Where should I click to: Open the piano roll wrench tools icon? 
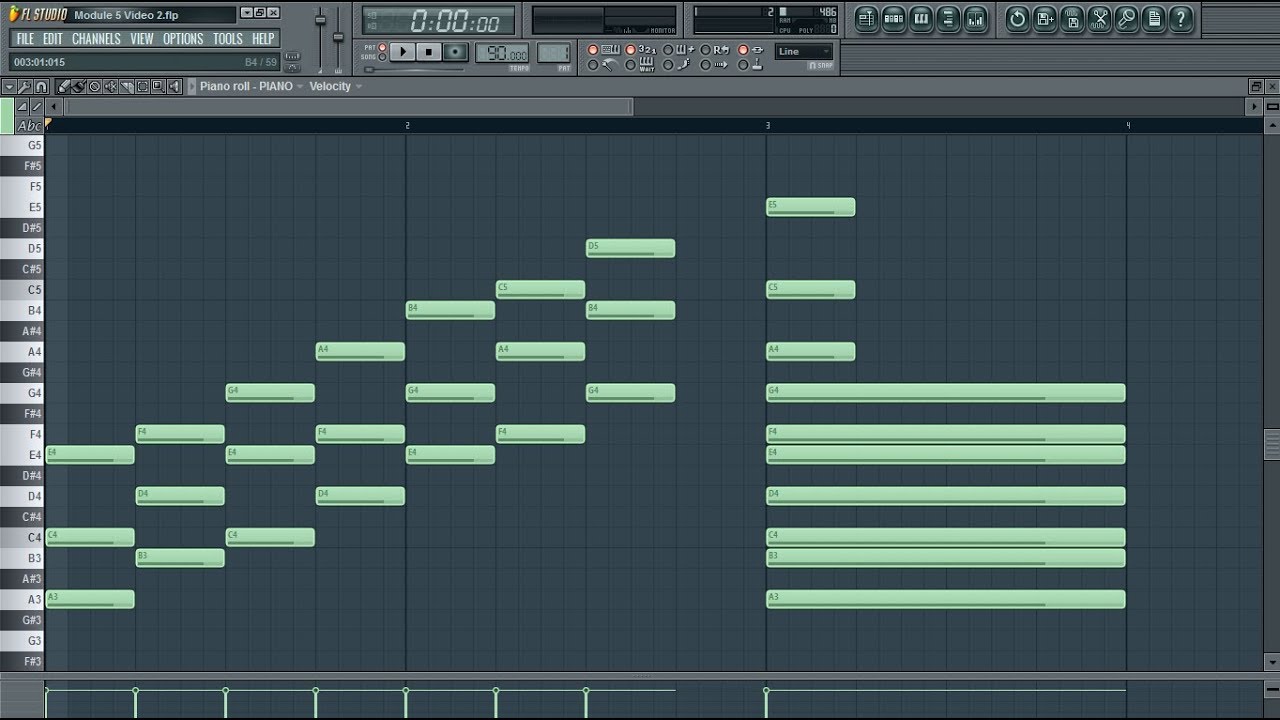[x=25, y=87]
